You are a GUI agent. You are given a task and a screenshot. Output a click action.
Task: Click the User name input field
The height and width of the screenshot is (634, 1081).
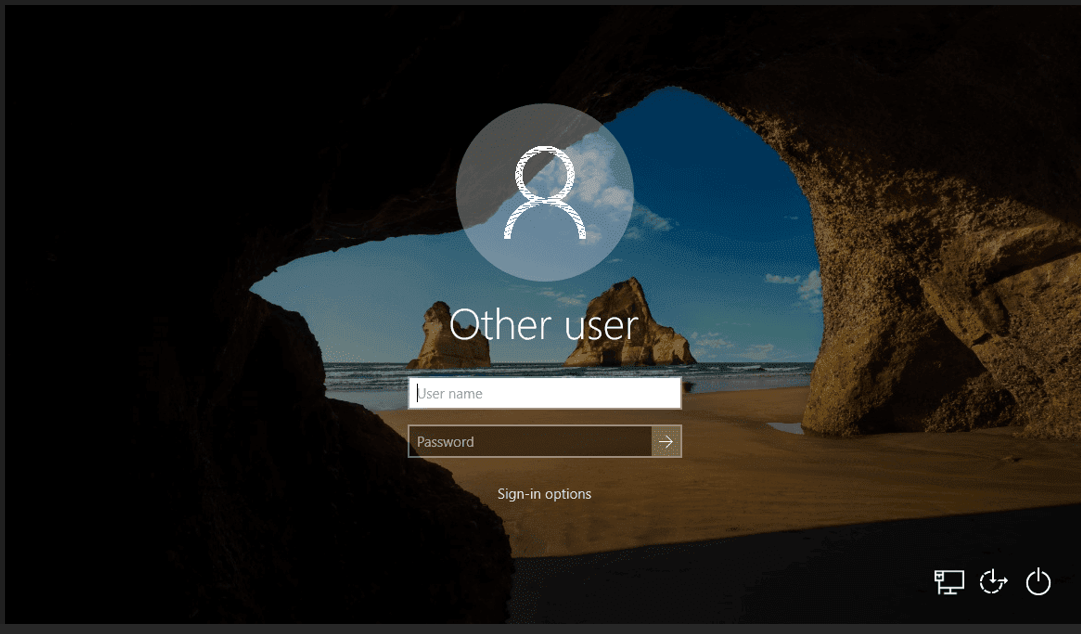[545, 393]
